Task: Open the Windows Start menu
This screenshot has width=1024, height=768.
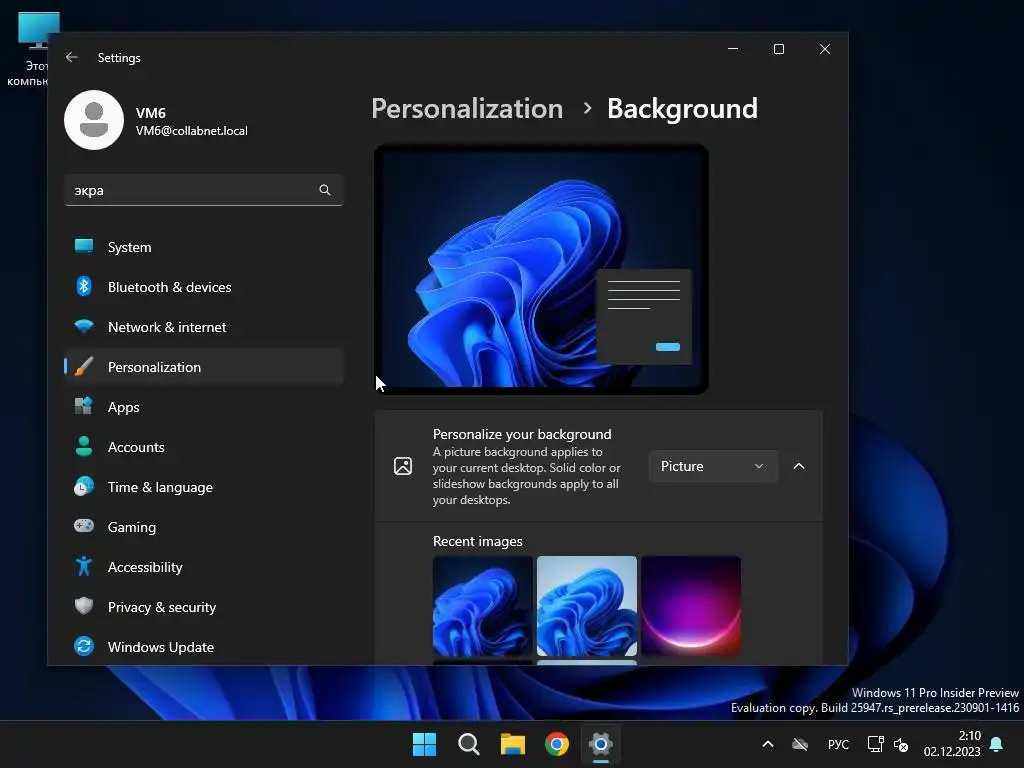Action: [x=424, y=744]
